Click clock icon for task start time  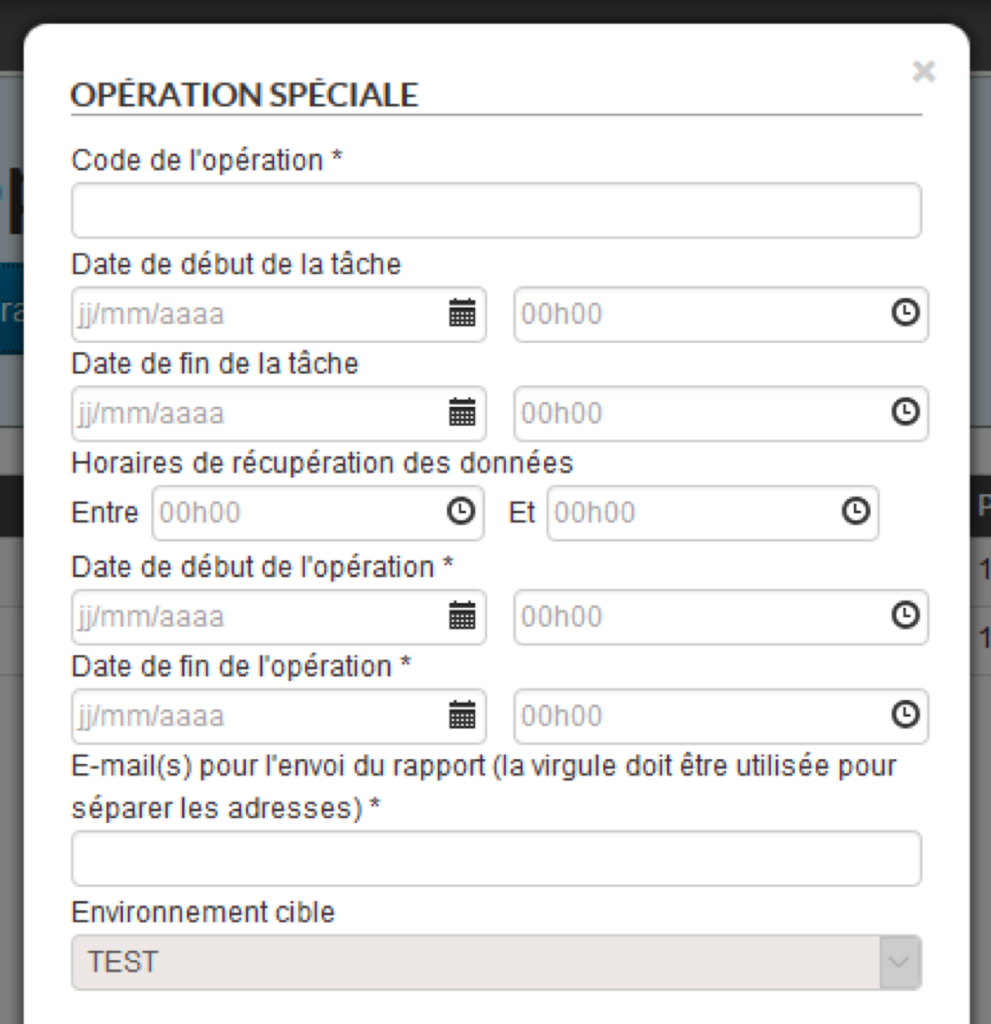click(x=904, y=314)
